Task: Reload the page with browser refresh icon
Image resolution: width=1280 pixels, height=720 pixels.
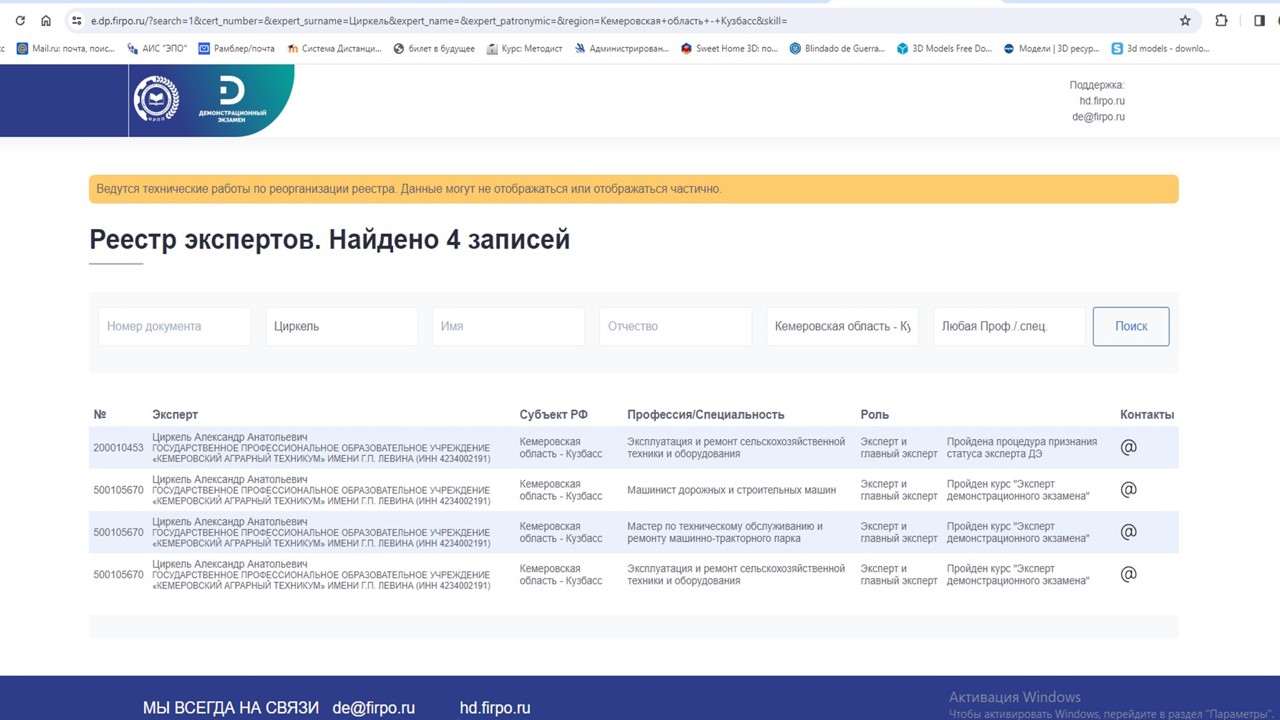Action: coord(19,20)
